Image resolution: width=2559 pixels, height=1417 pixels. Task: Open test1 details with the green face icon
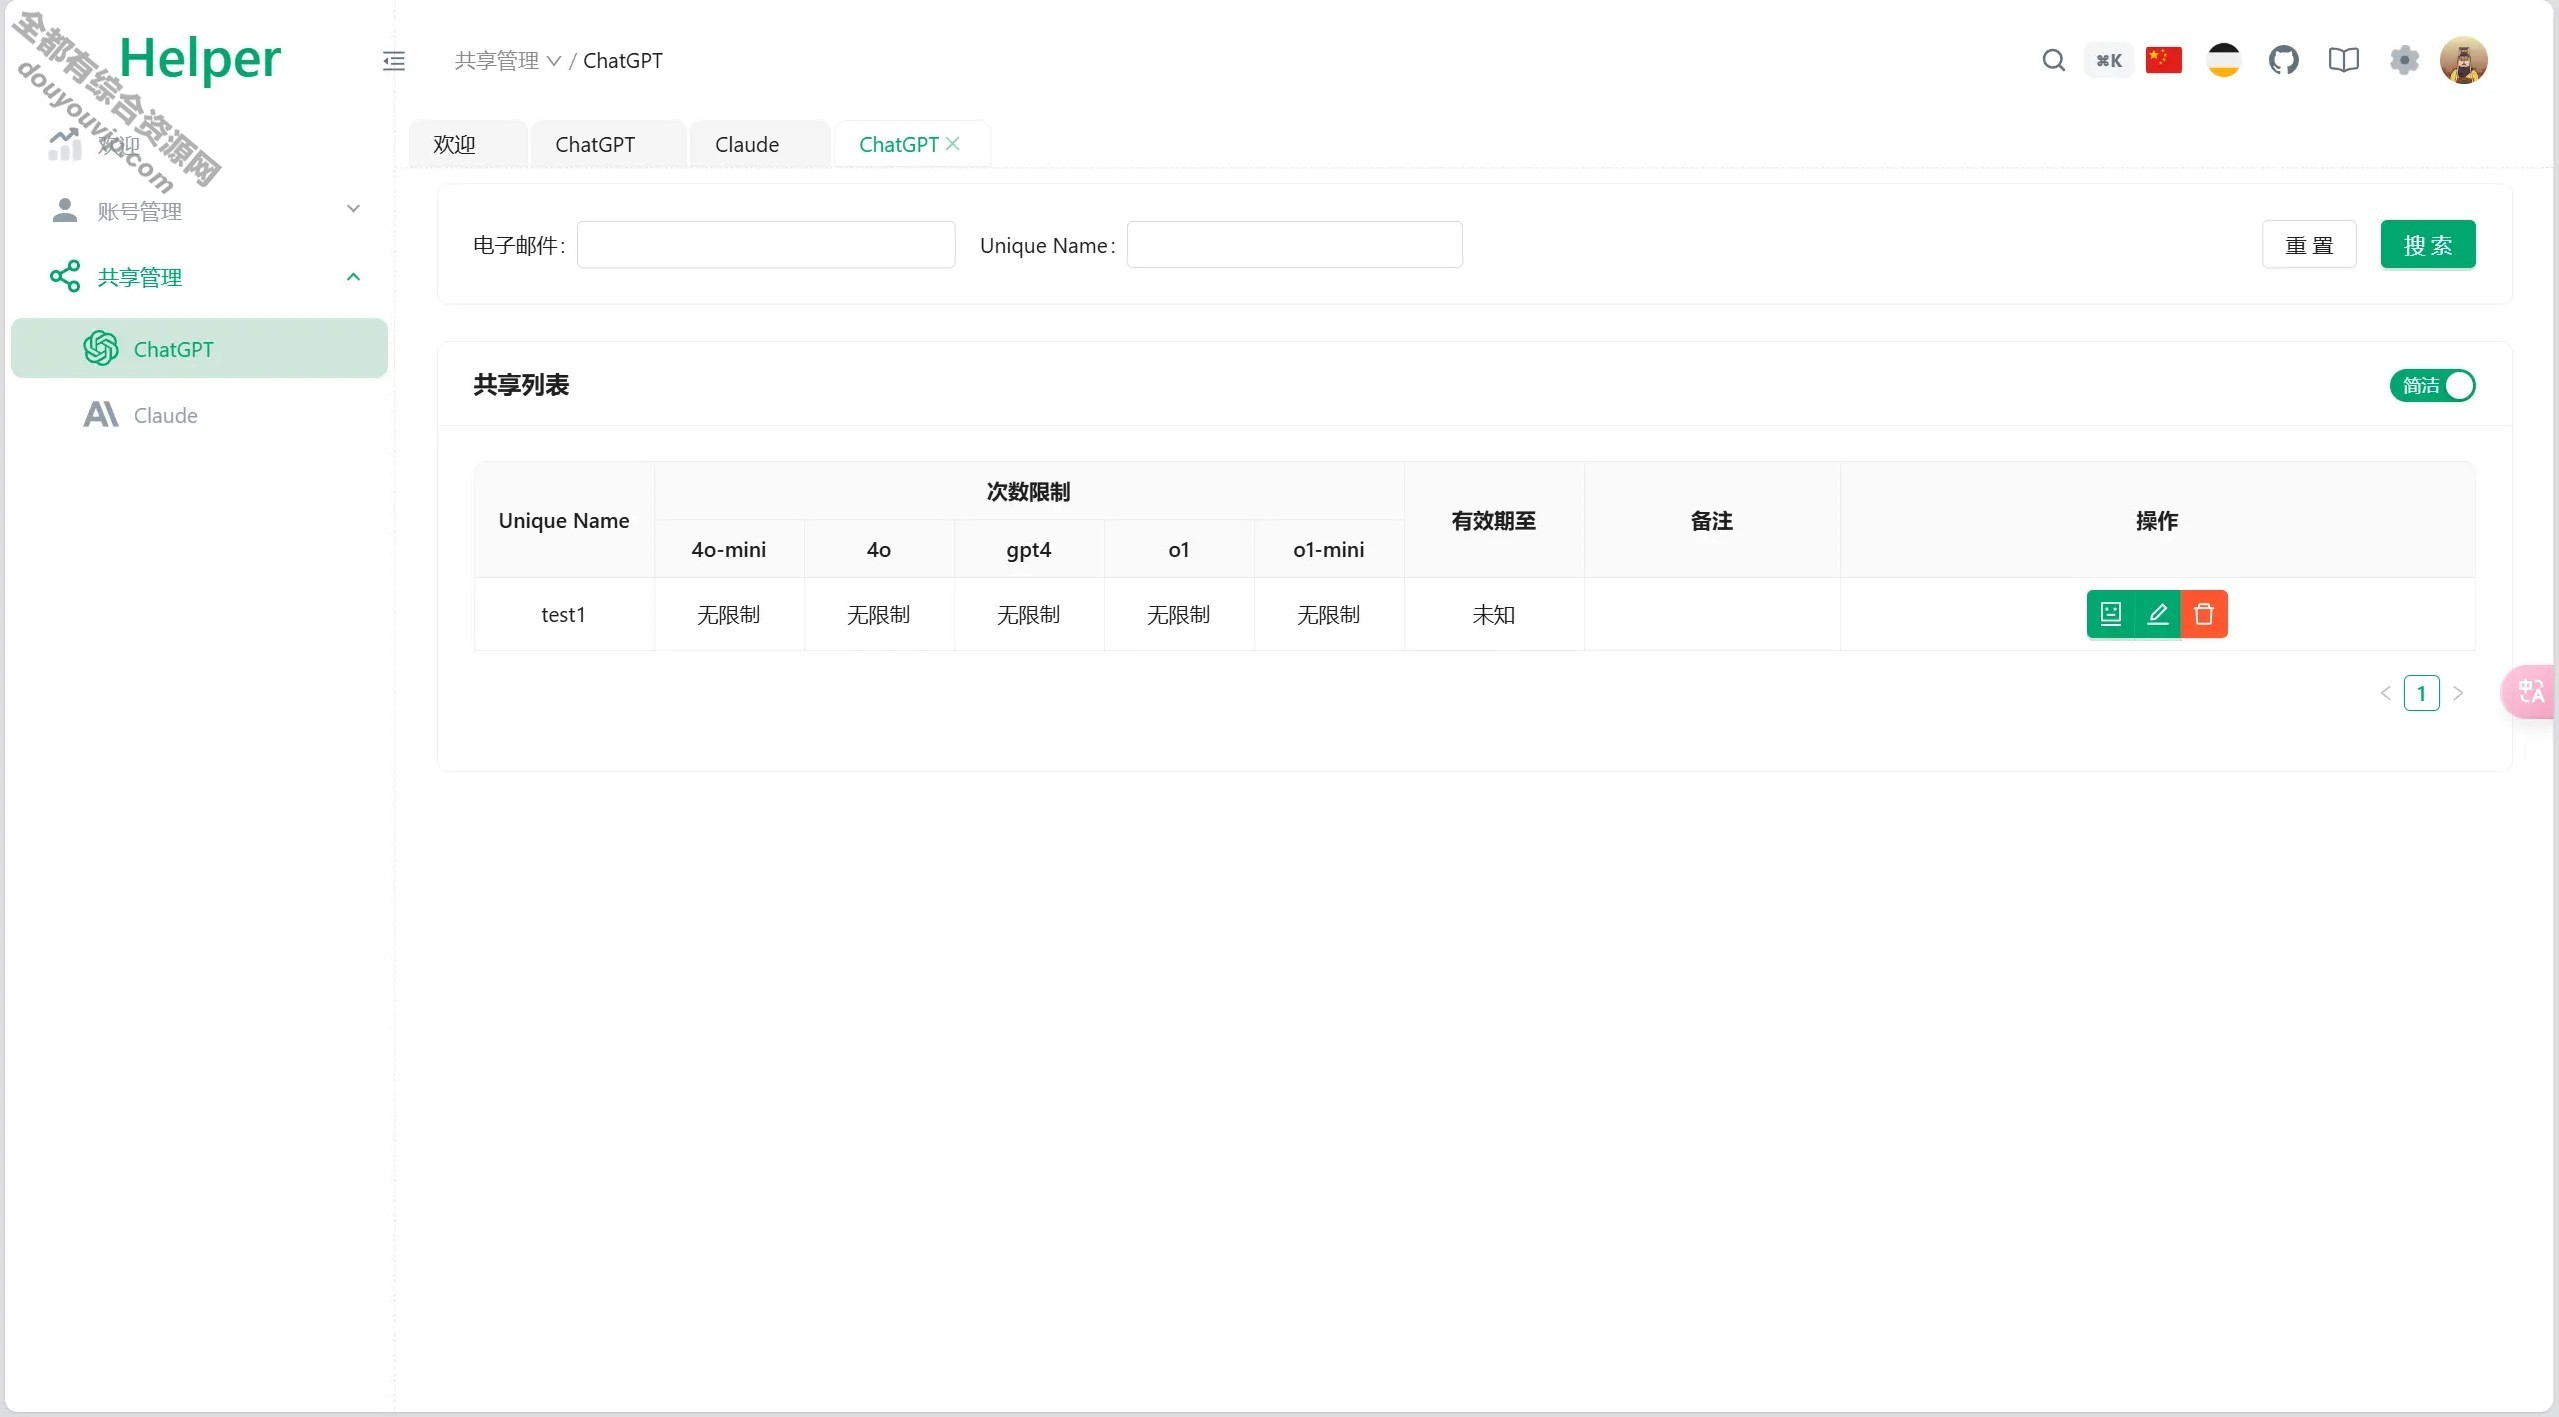[2110, 614]
